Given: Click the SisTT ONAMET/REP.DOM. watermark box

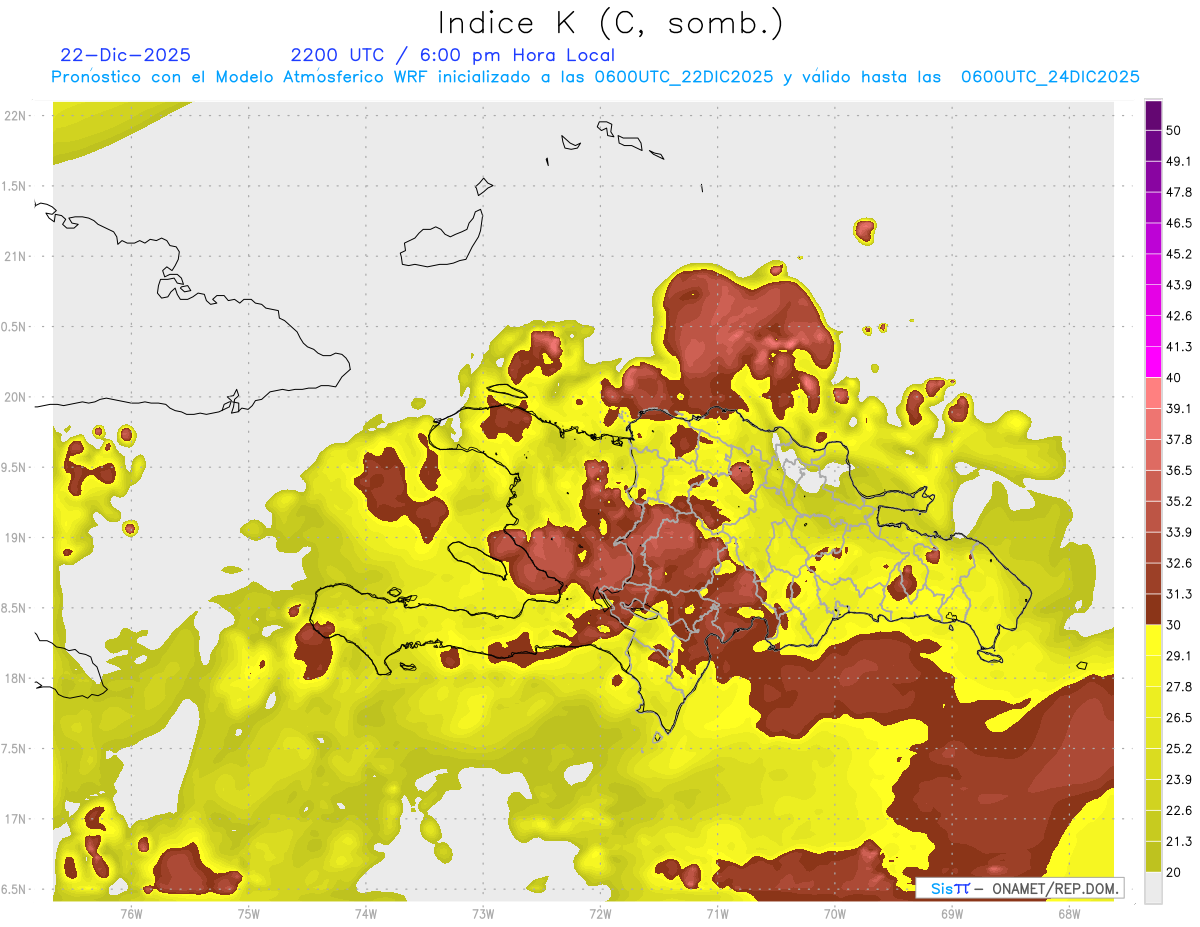Looking at the screenshot, I should 1019,888.
